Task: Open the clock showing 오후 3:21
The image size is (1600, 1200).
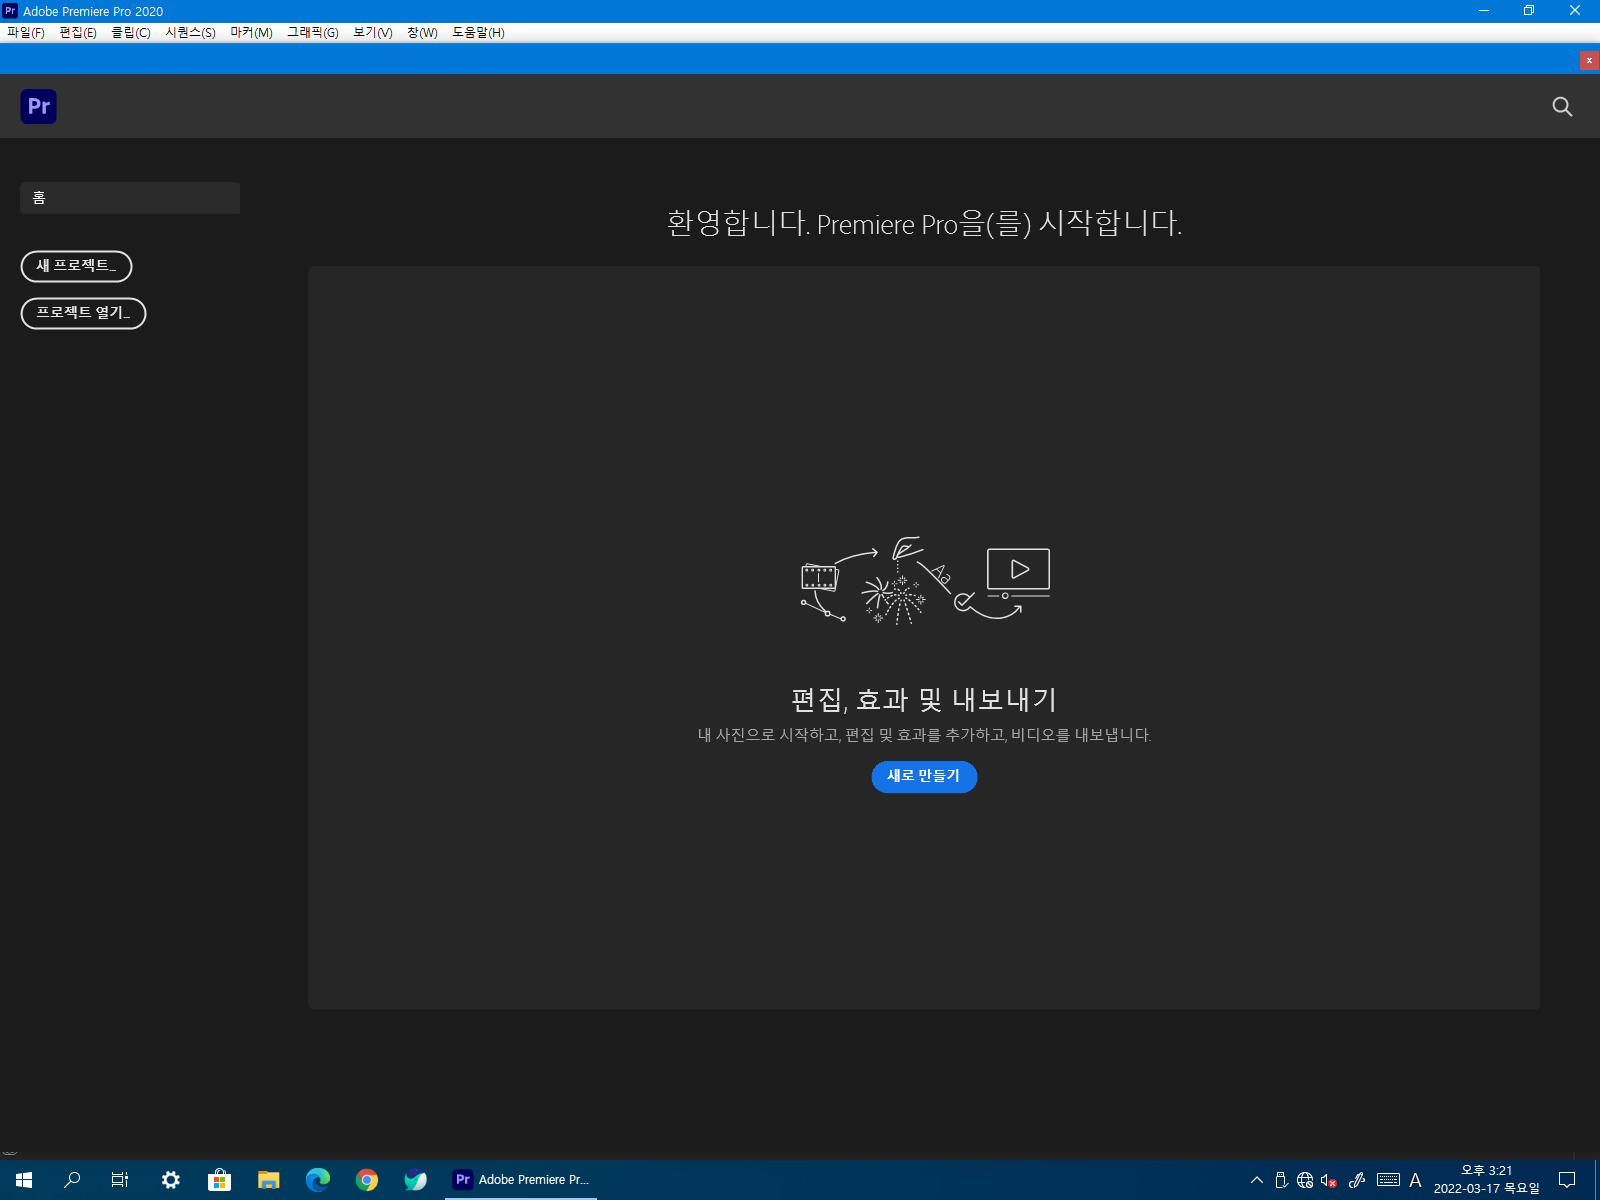Action: pos(1487,1180)
